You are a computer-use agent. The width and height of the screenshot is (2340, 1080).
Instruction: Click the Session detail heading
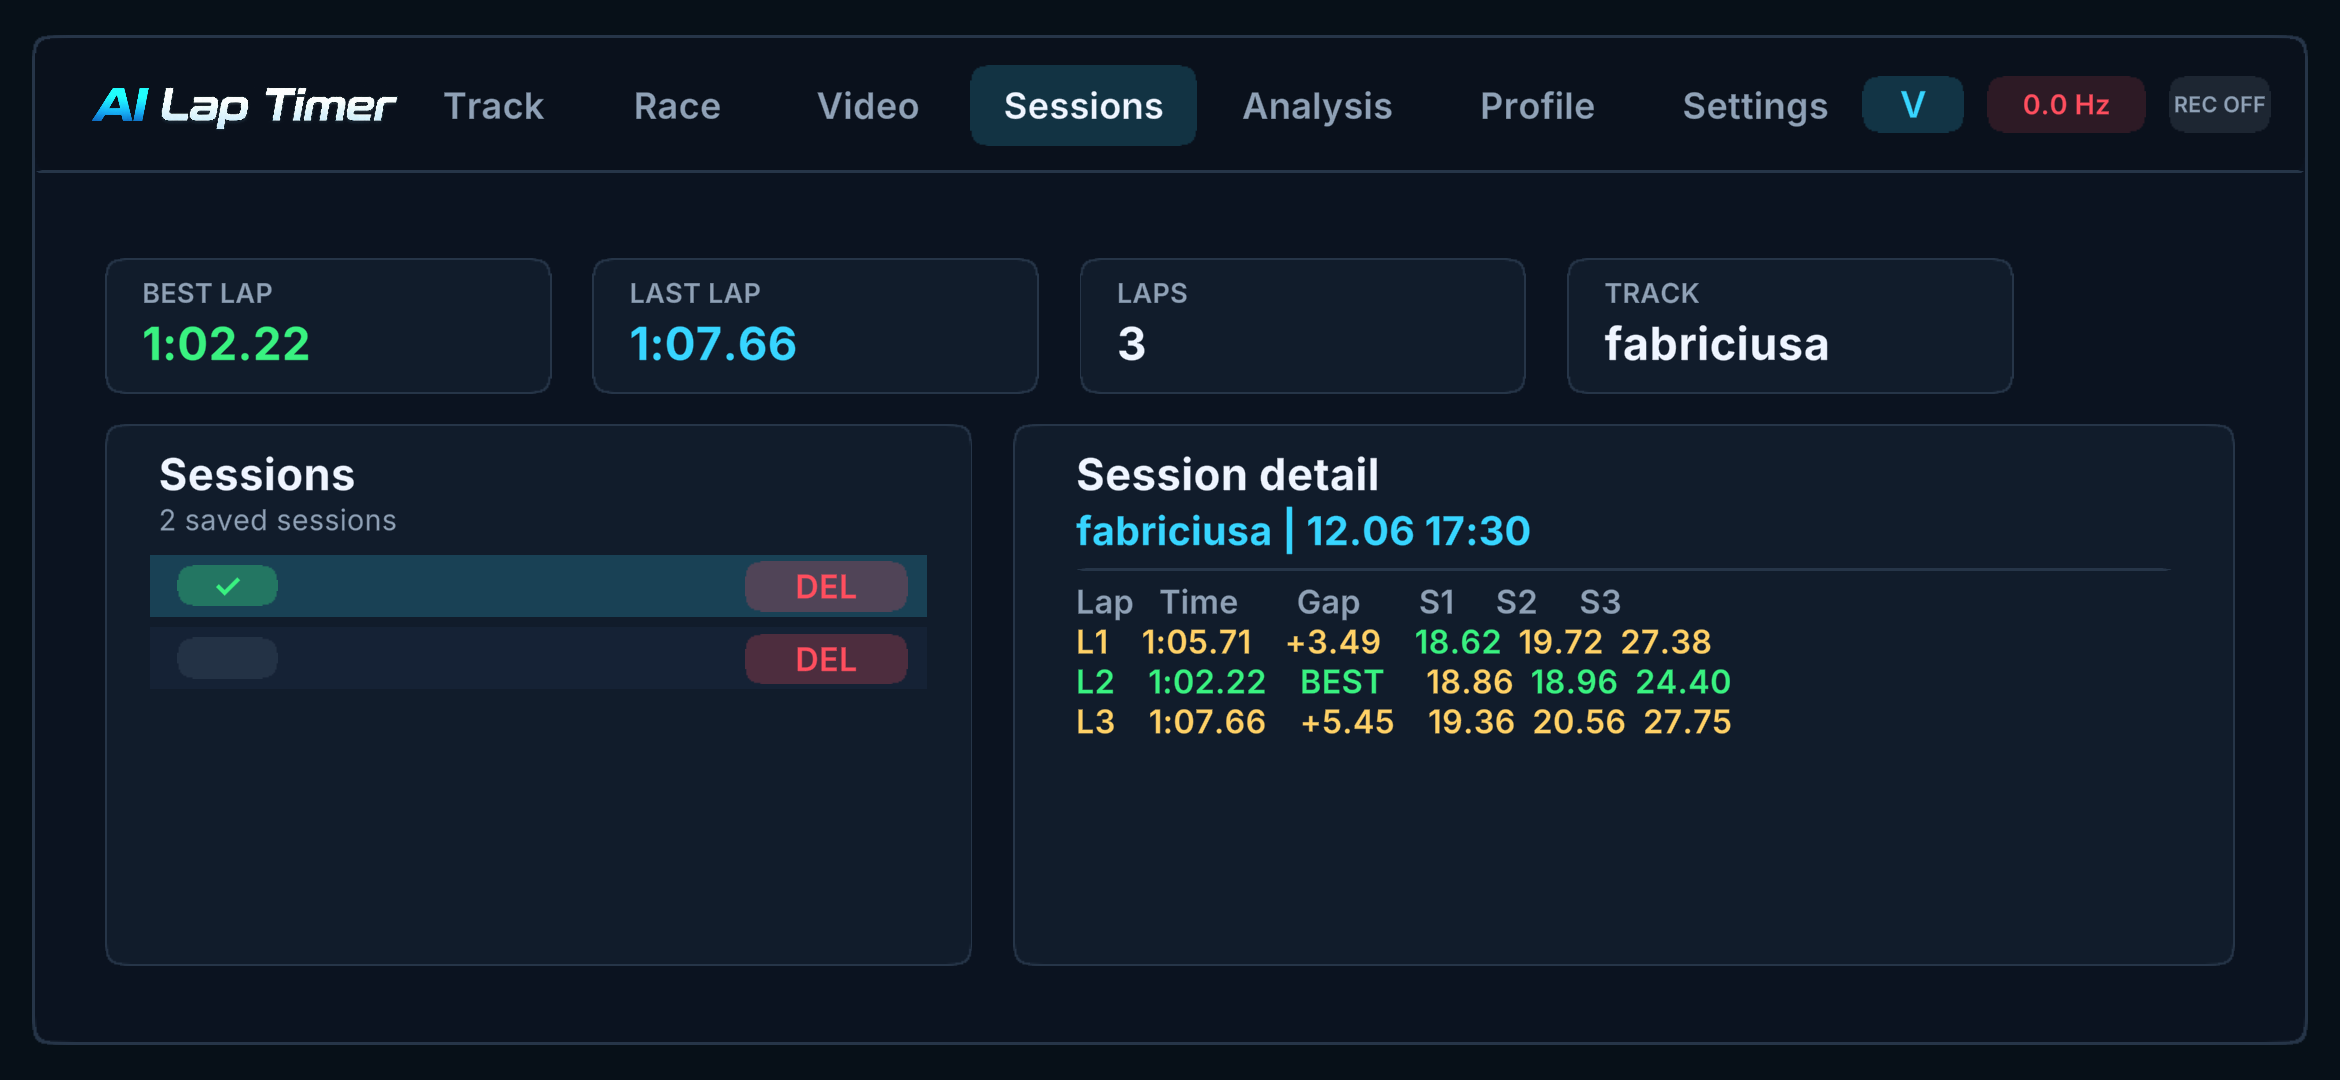point(1227,475)
